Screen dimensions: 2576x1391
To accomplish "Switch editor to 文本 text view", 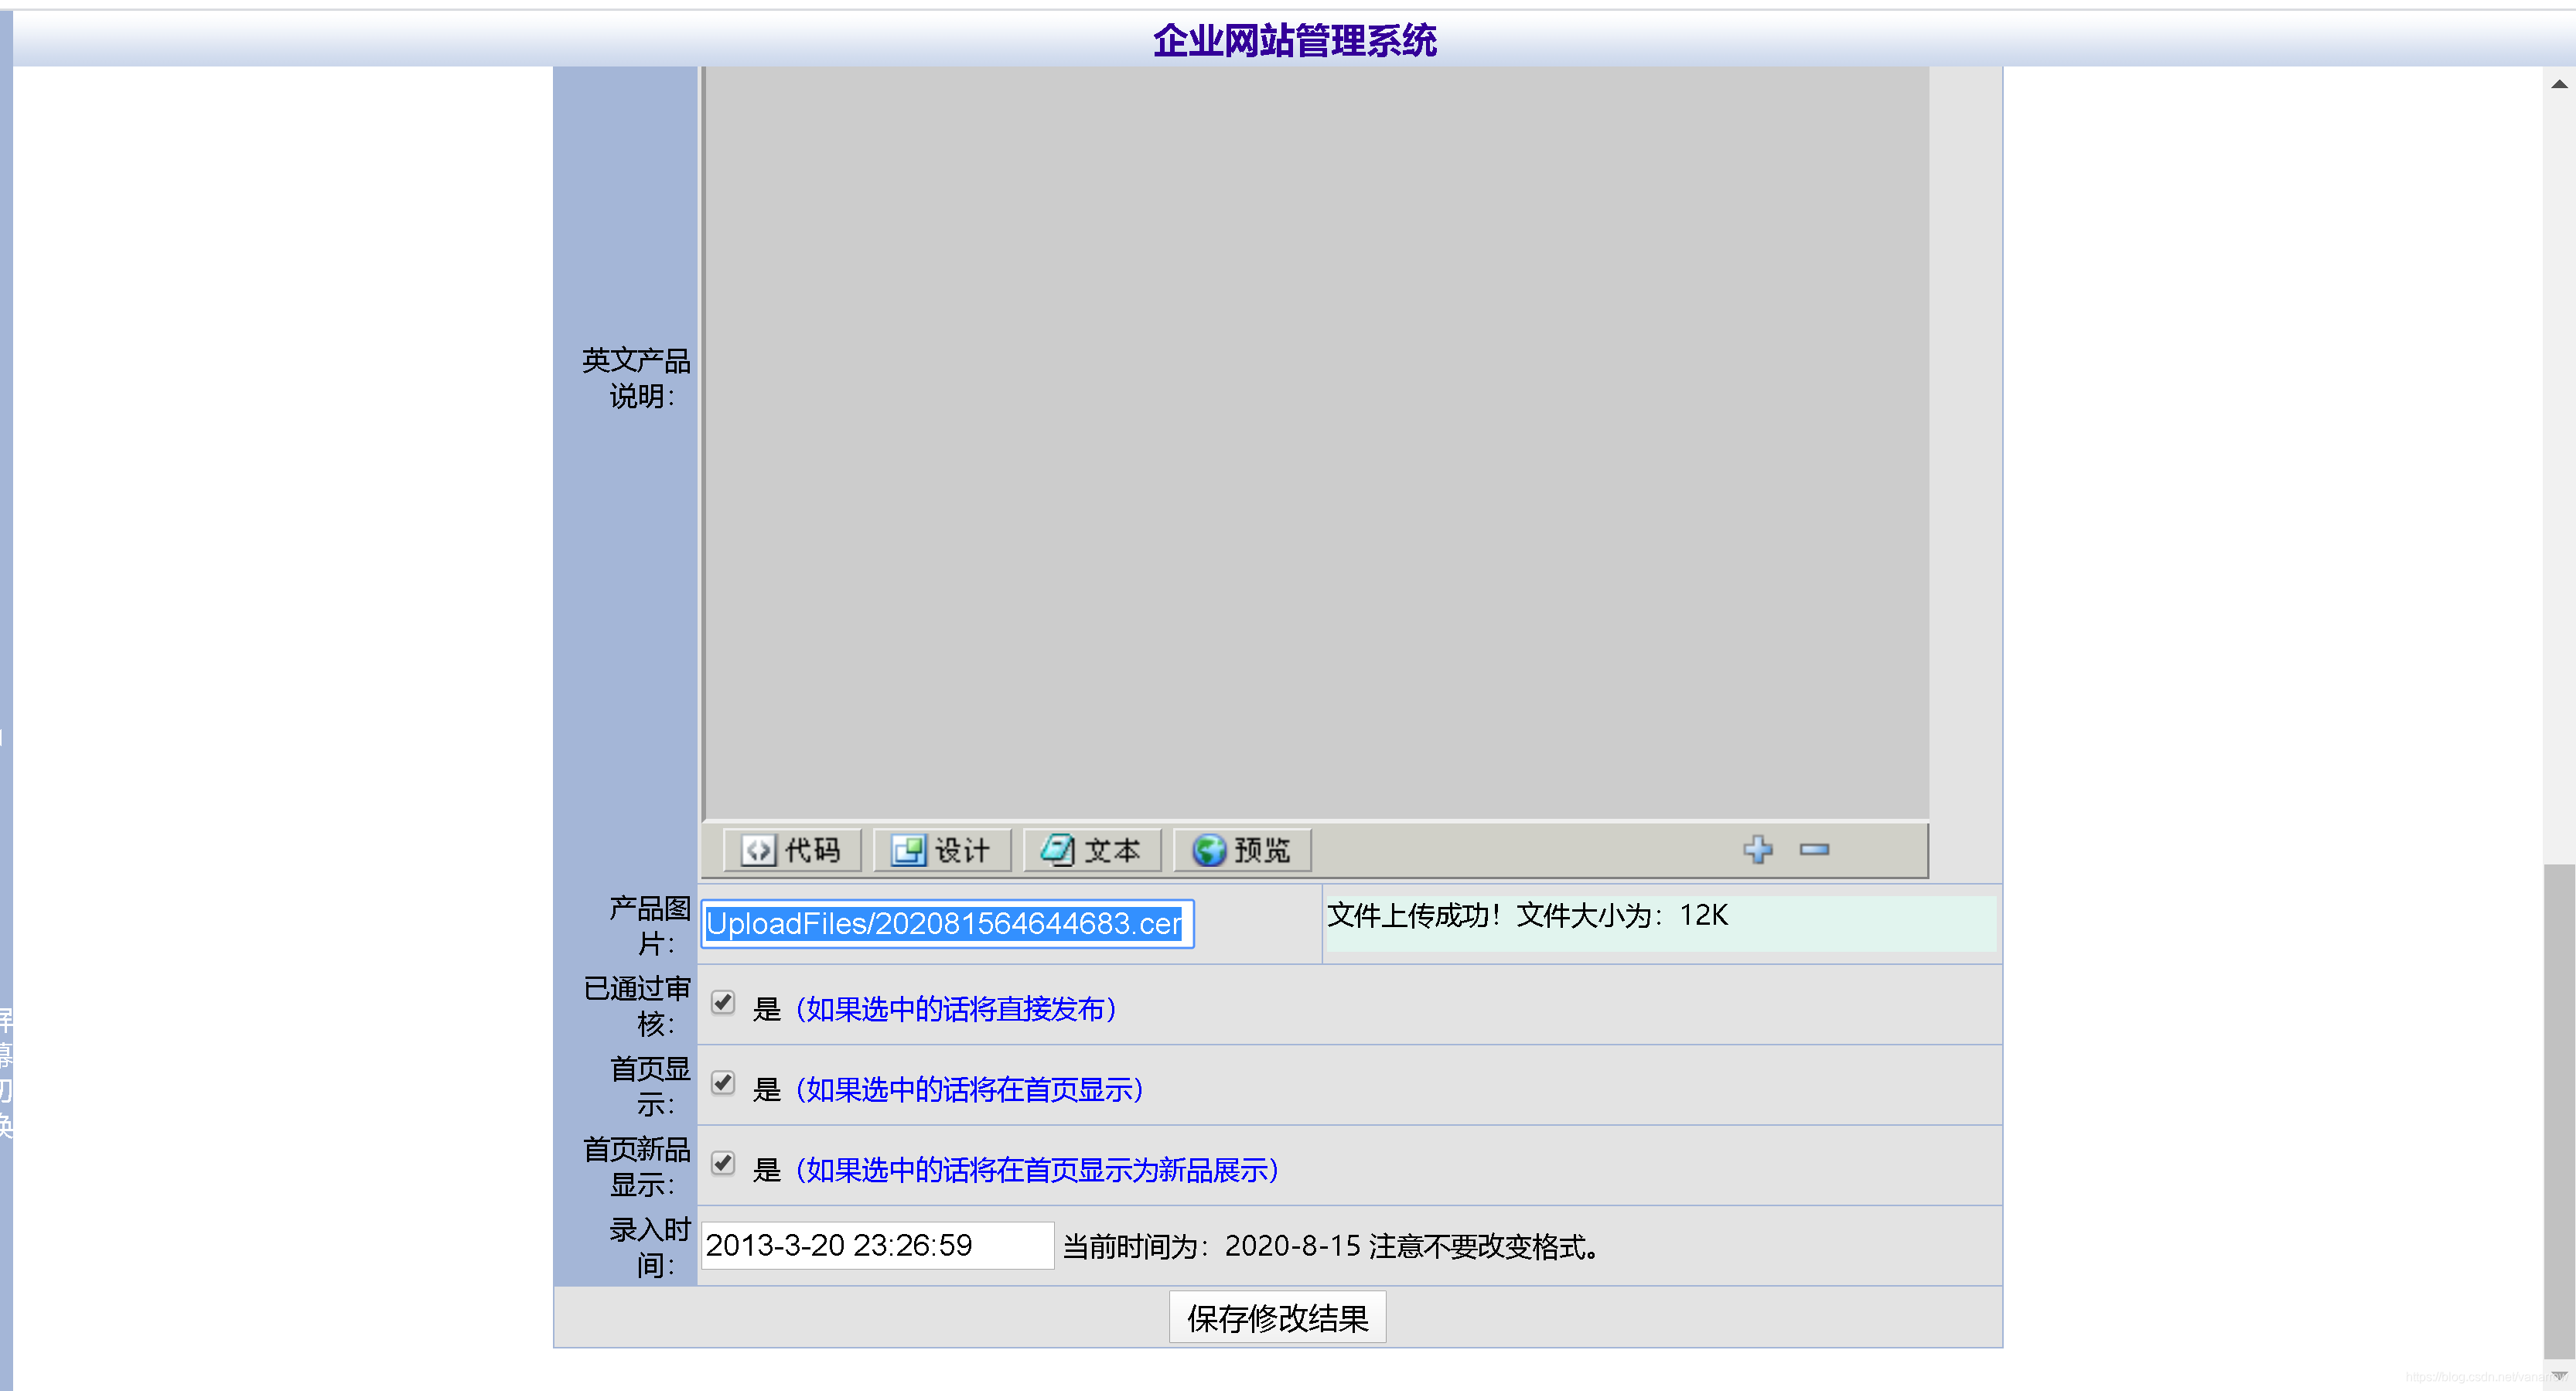I will [x=1092, y=850].
